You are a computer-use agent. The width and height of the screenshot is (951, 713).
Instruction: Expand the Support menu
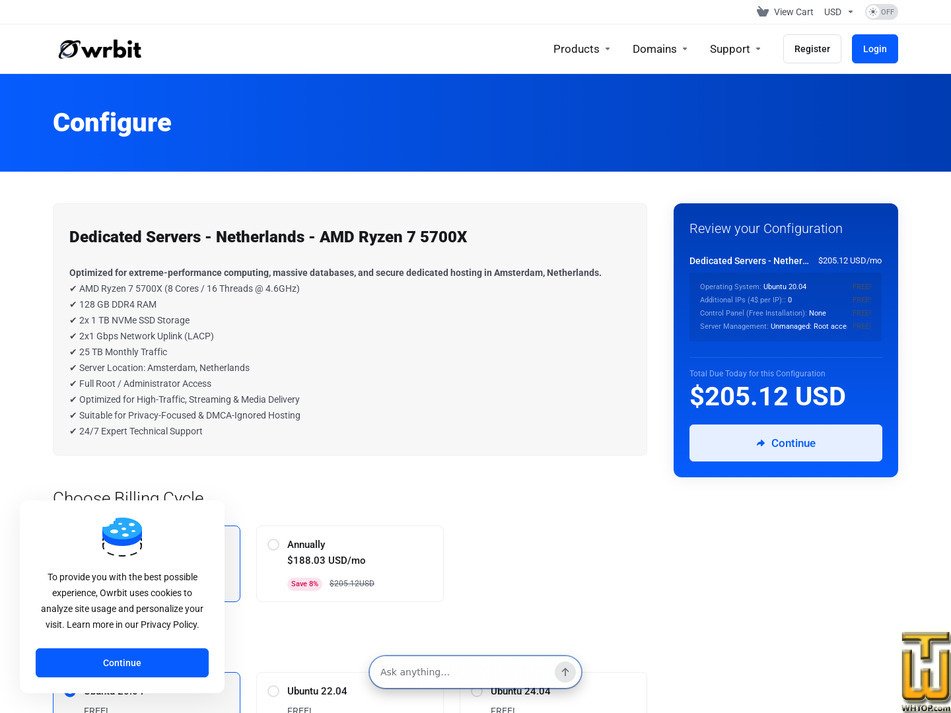(x=734, y=49)
